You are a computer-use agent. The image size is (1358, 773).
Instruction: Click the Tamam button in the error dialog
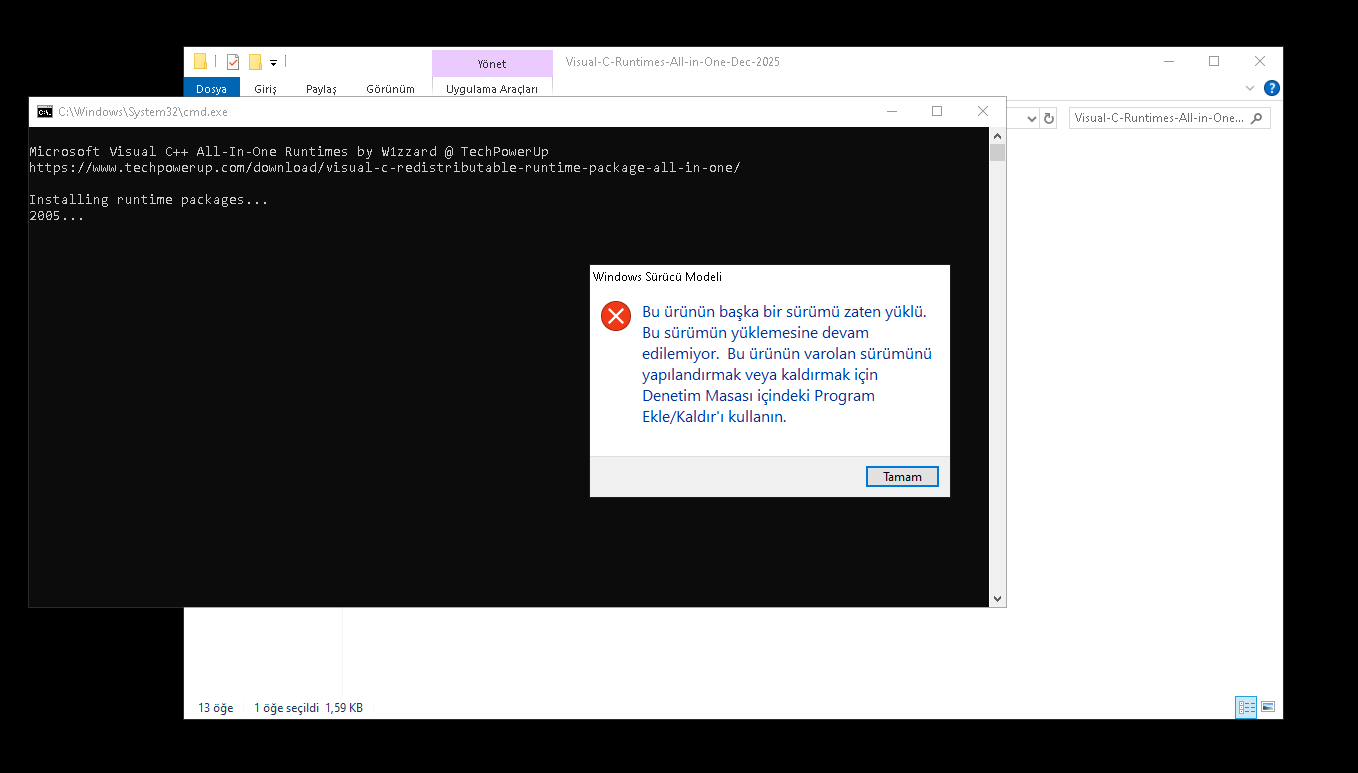click(902, 477)
